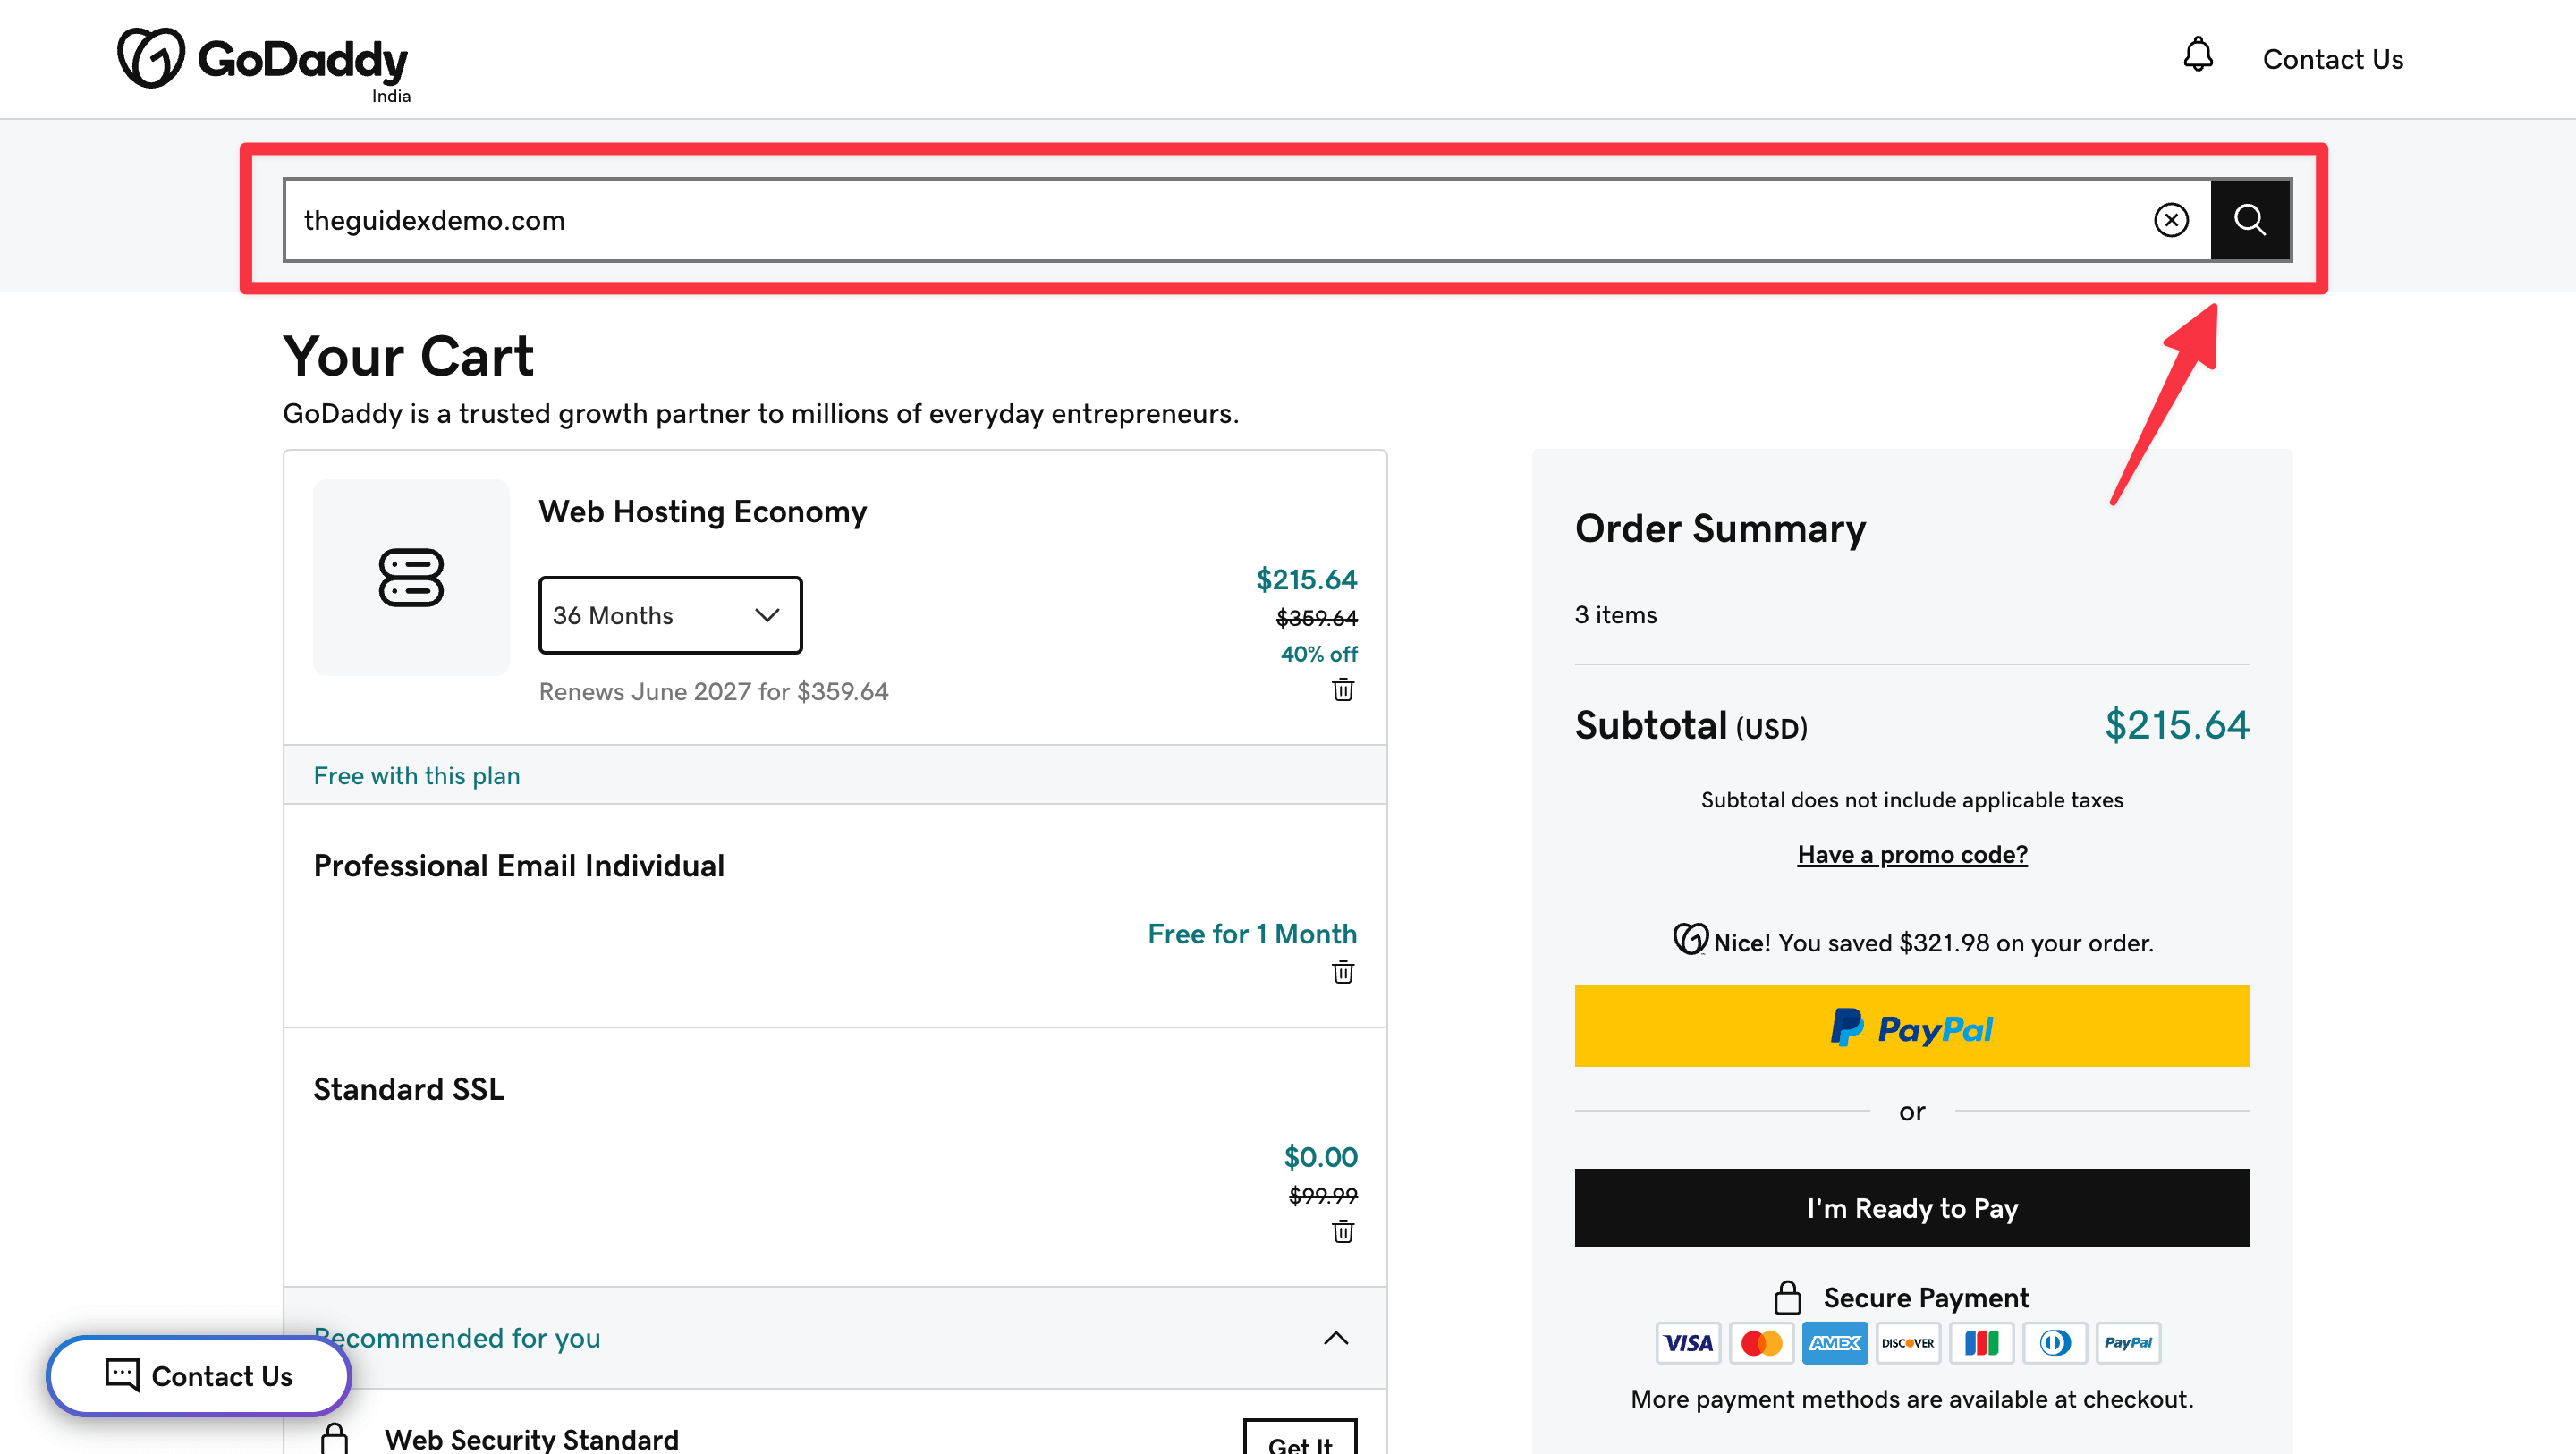Click the American Express icon
This screenshot has height=1454, width=2576.
(x=1834, y=1343)
